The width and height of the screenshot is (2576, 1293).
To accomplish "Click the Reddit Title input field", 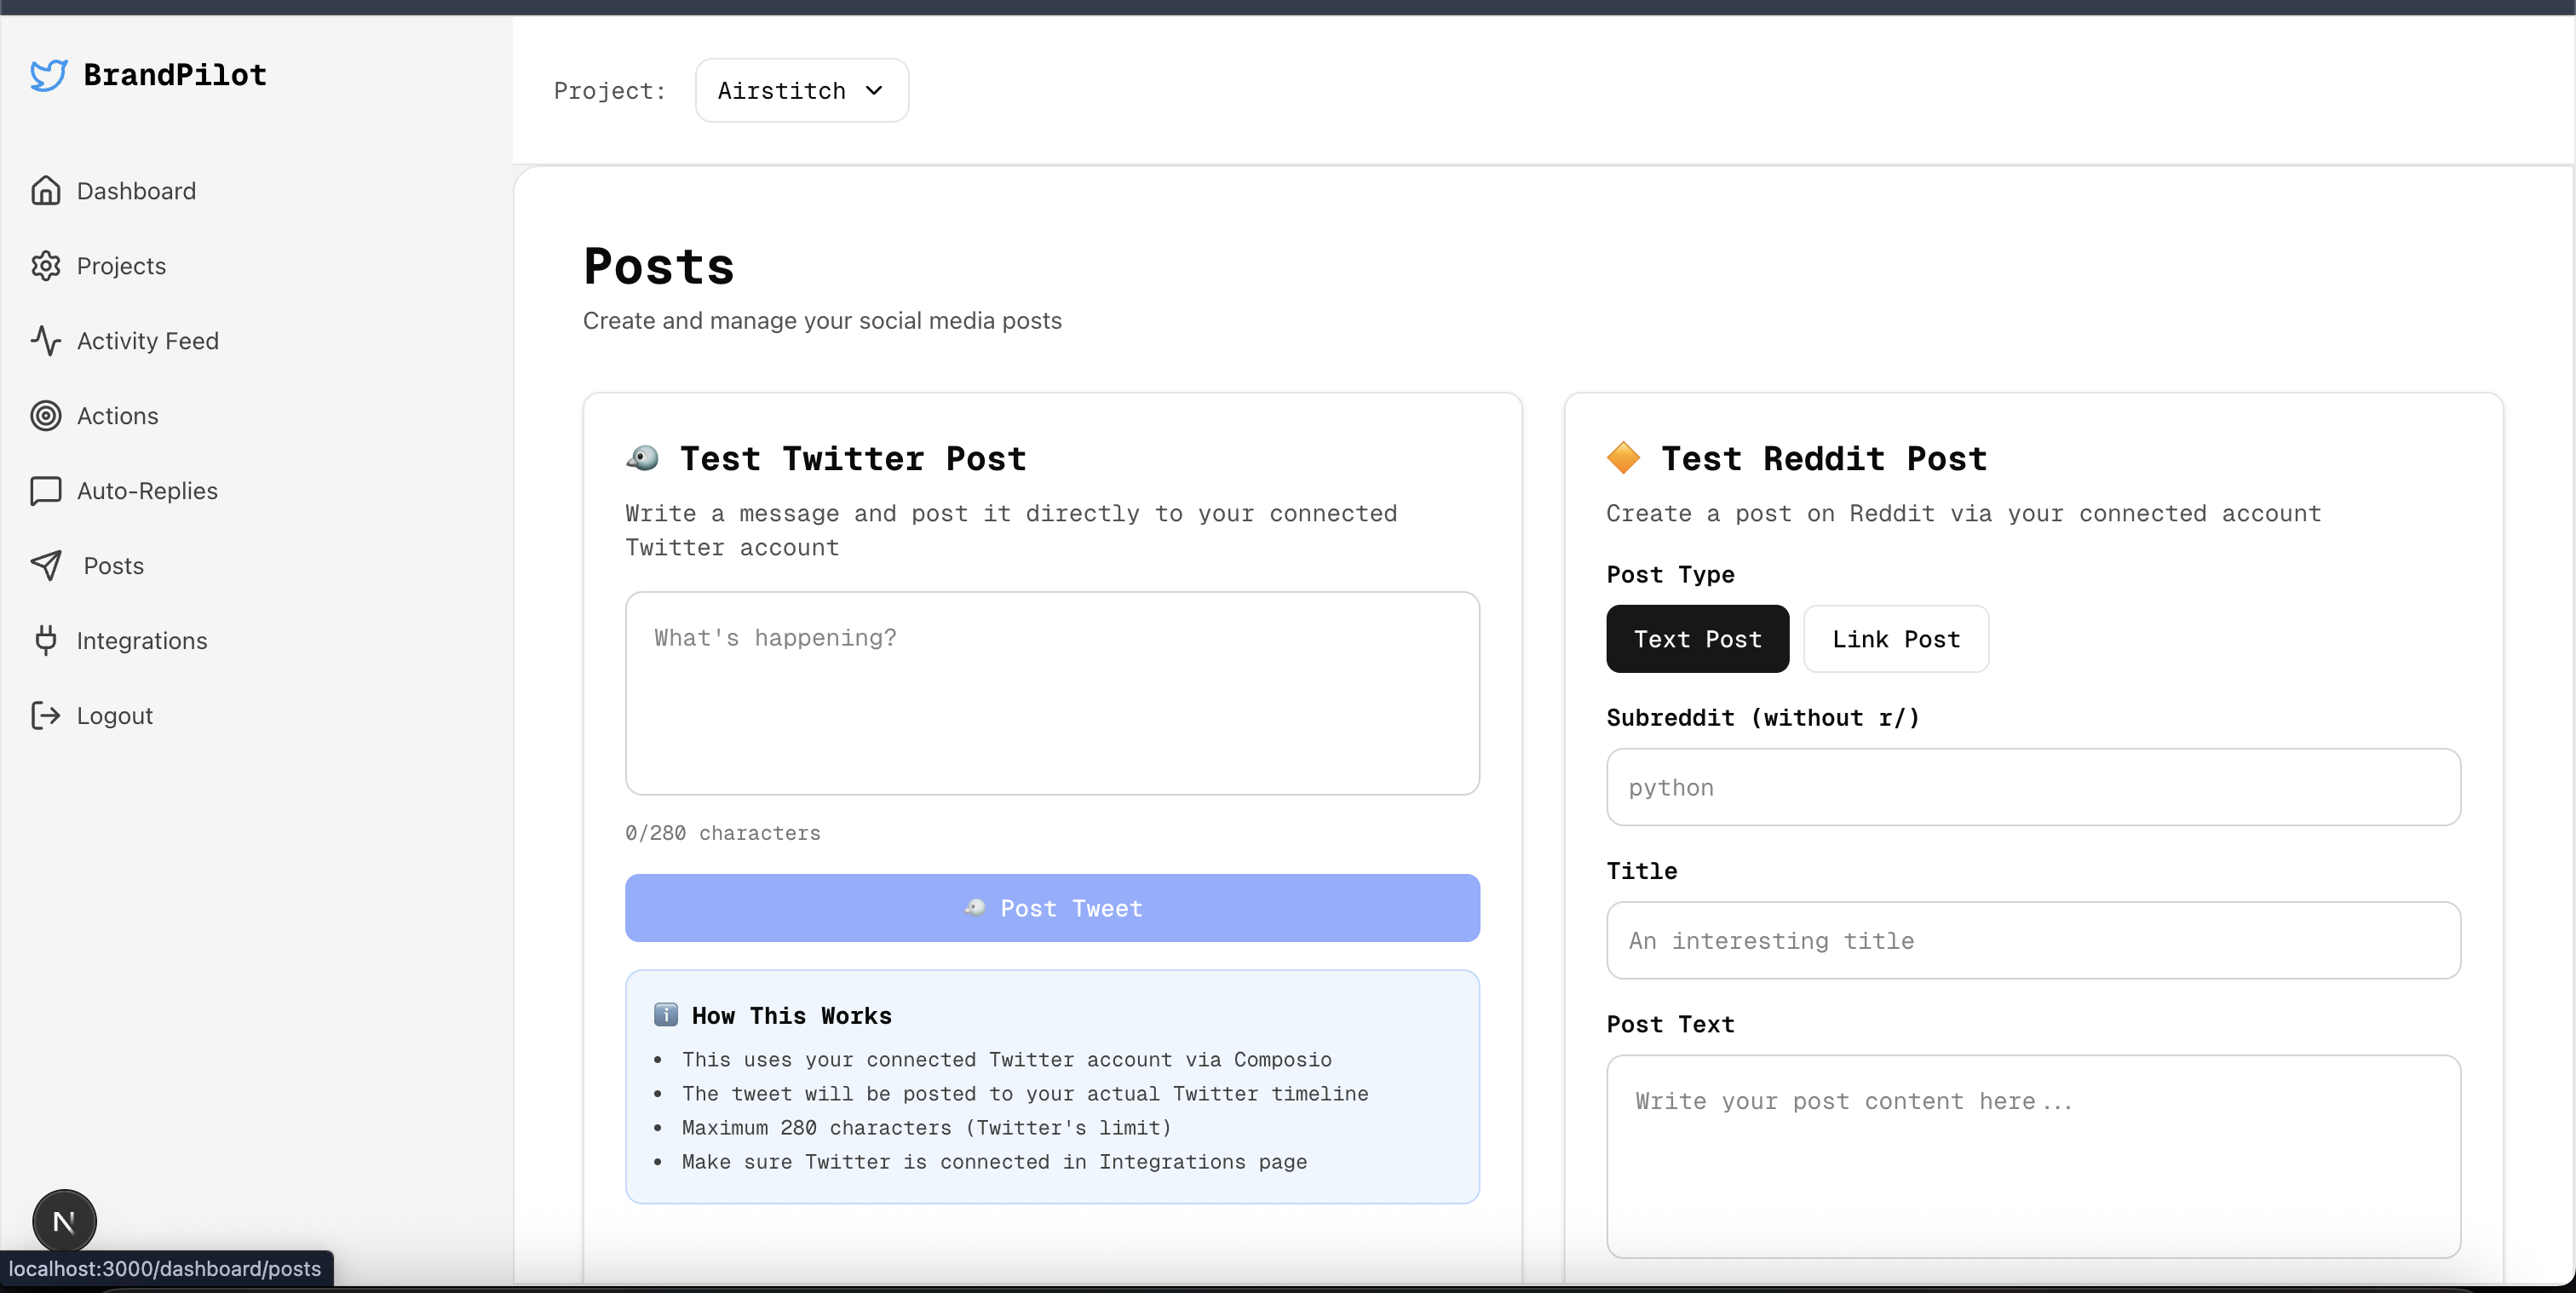I will pos(2032,940).
